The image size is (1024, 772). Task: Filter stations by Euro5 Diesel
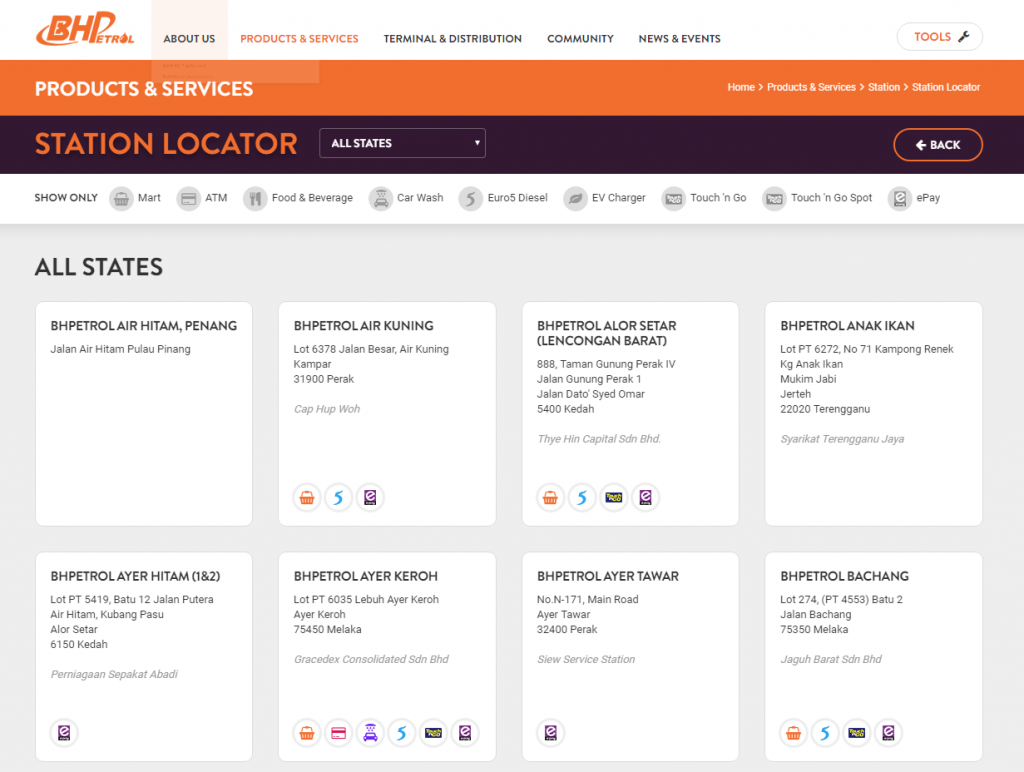pyautogui.click(x=503, y=198)
